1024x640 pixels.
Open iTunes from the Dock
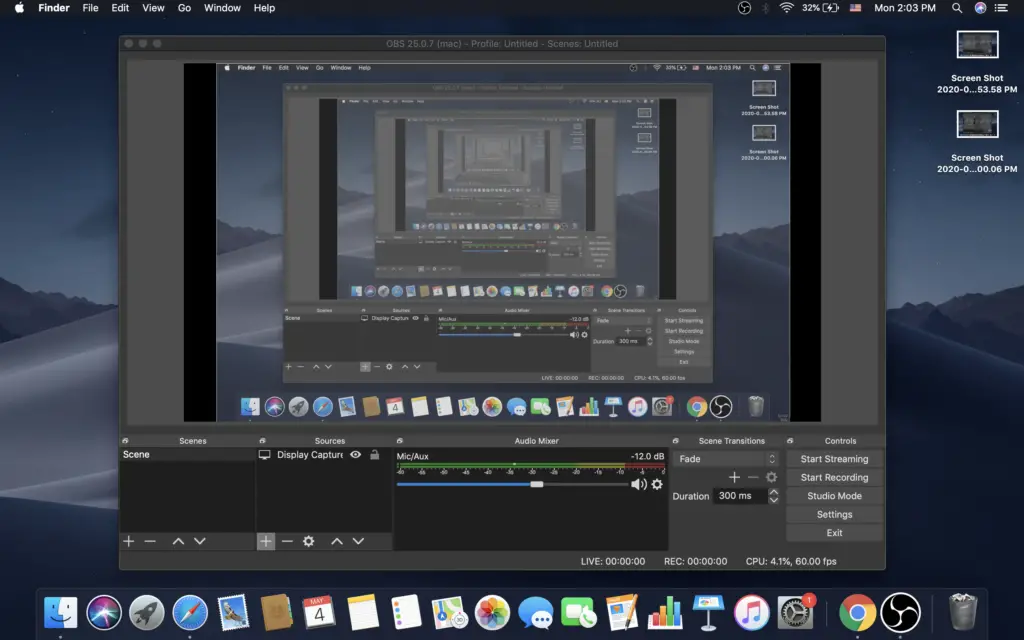752,613
